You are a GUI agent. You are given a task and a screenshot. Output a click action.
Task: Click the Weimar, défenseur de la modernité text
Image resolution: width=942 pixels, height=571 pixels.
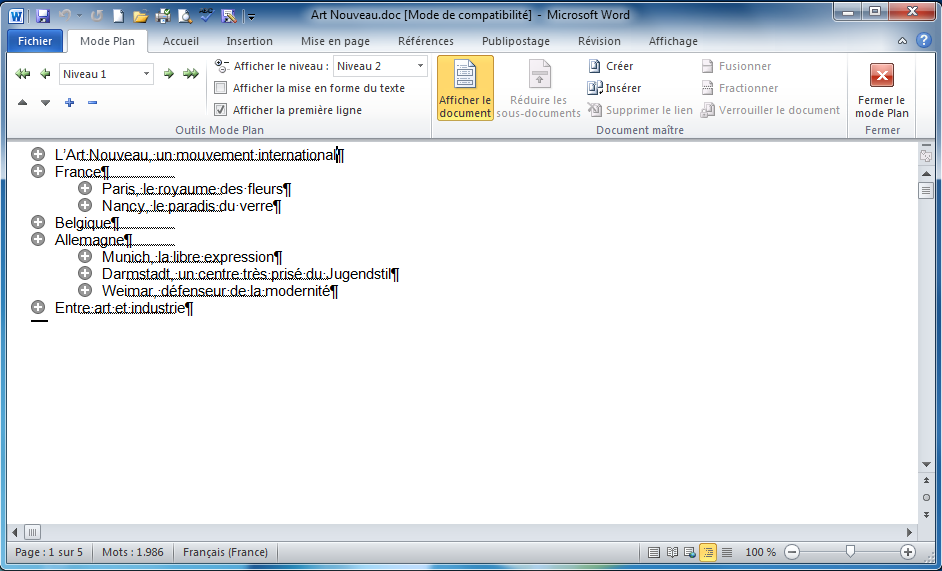click(x=220, y=291)
